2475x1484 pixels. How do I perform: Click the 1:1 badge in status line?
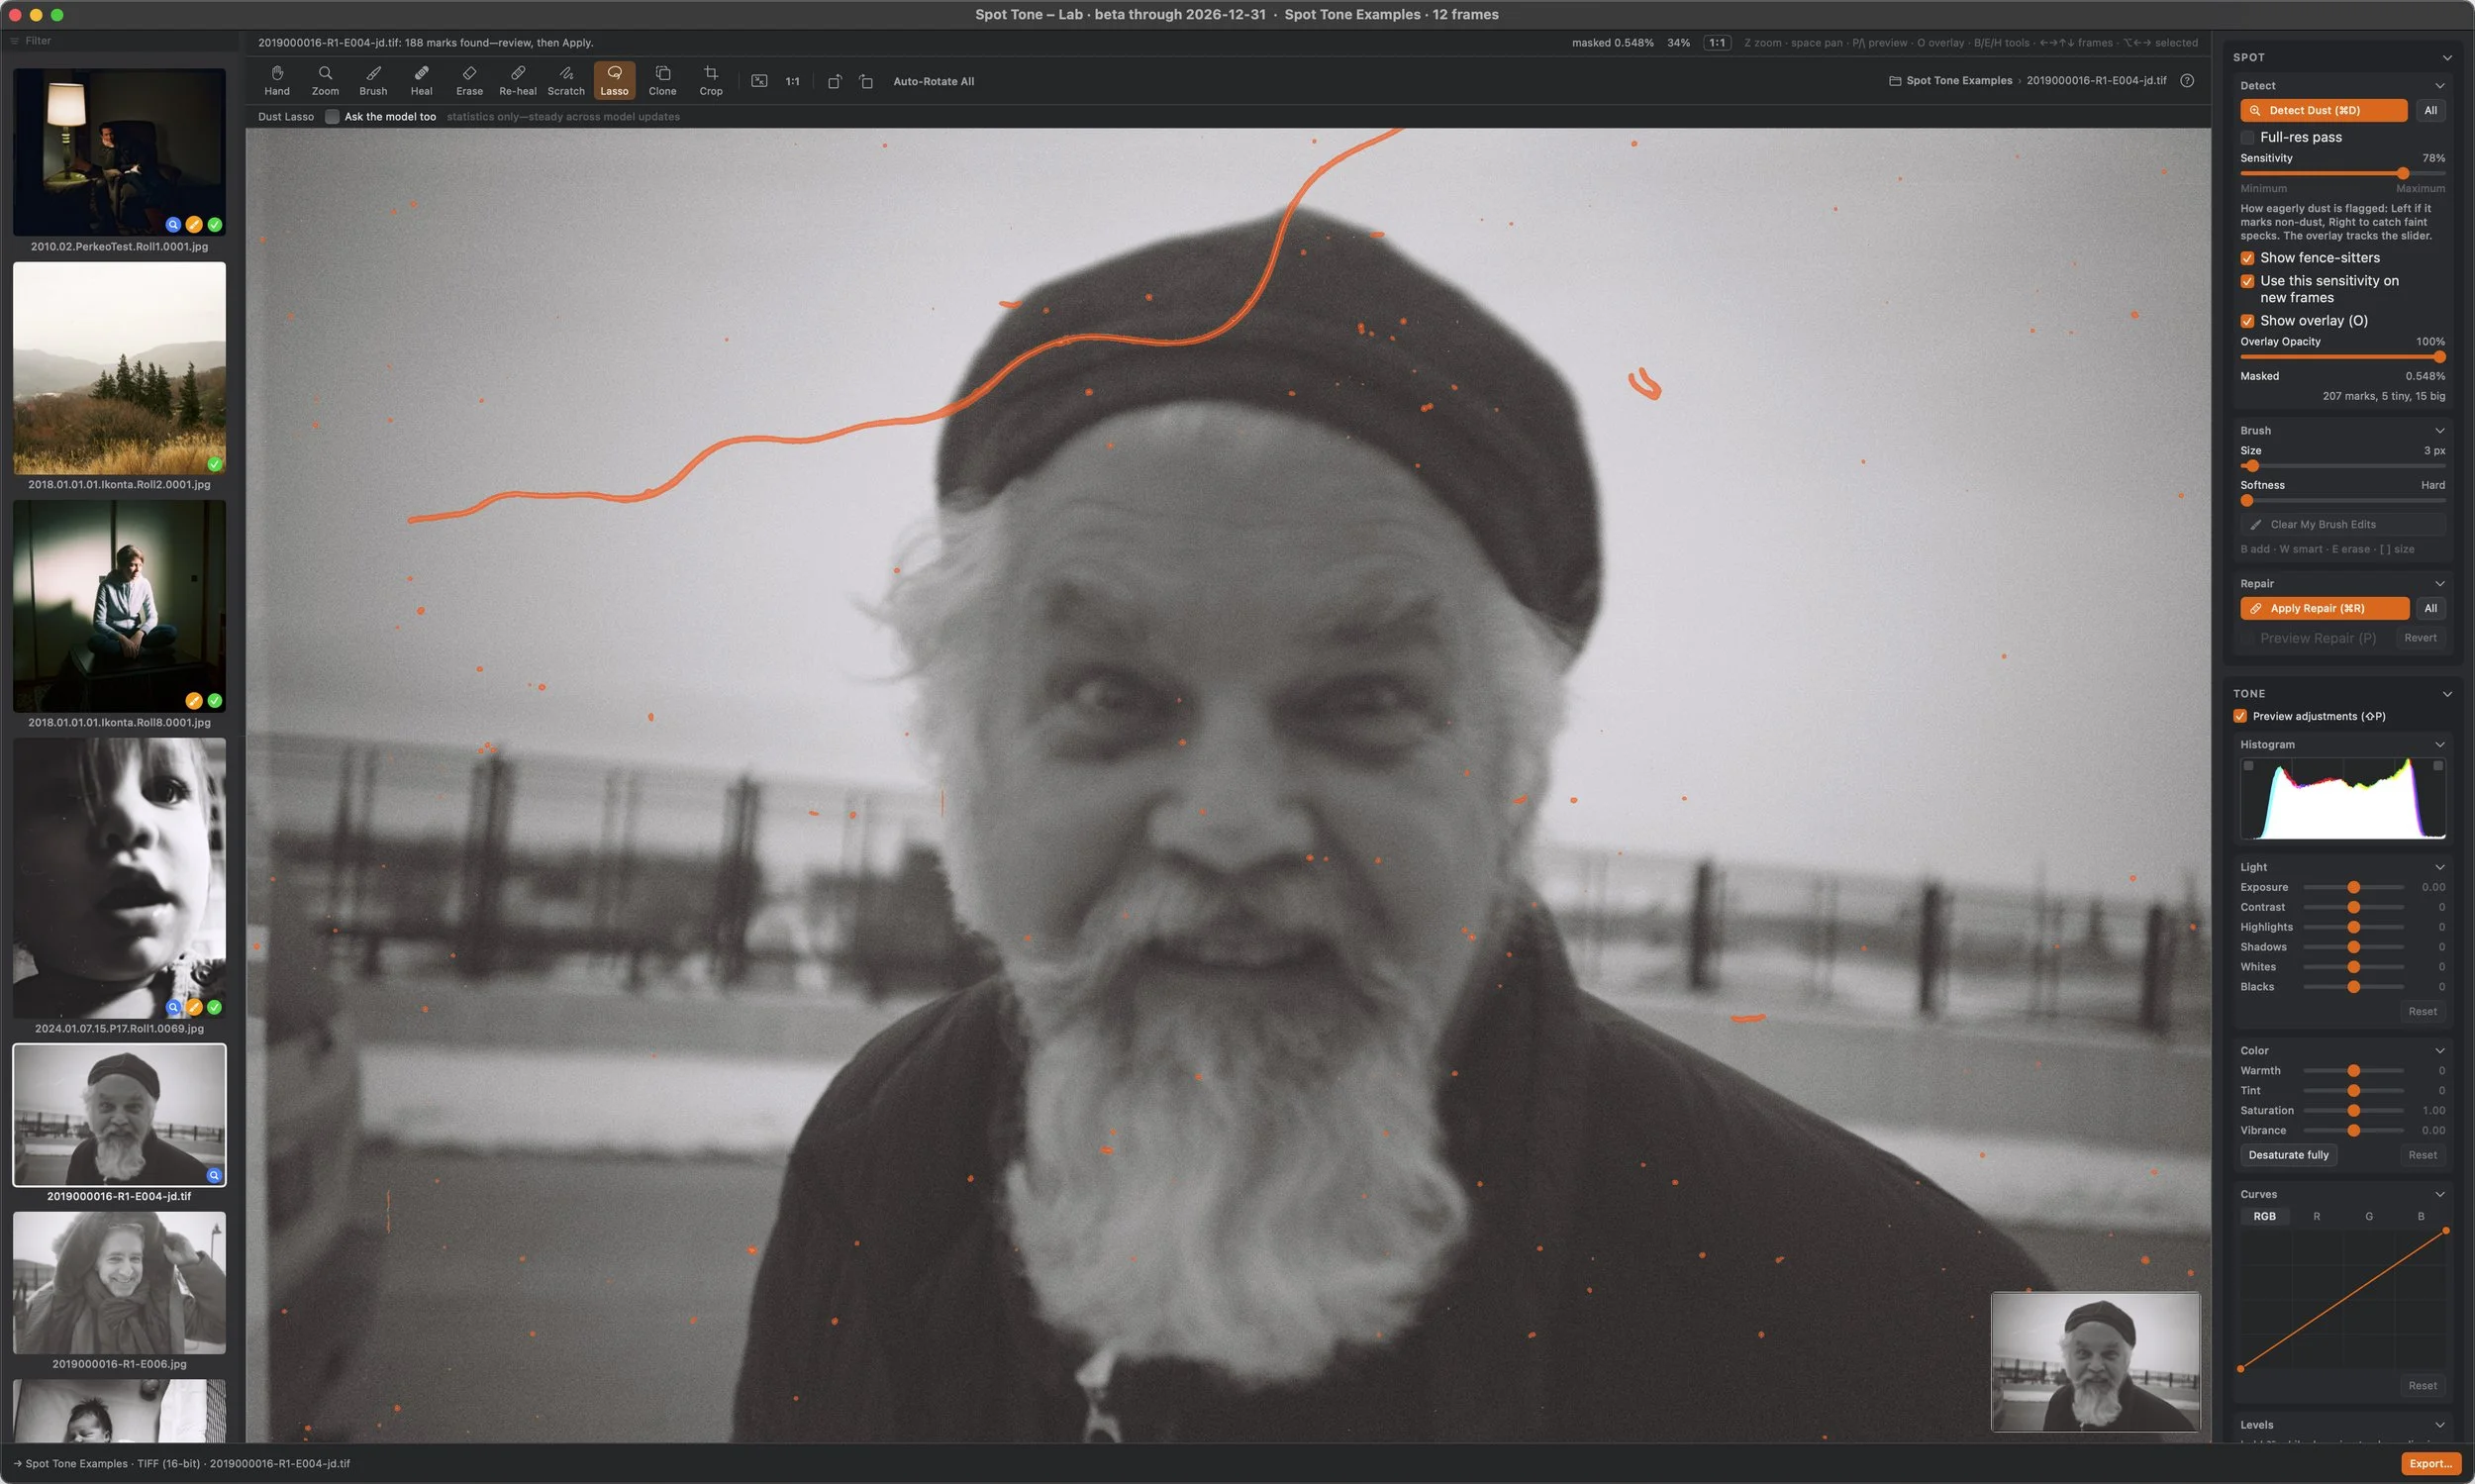pyautogui.click(x=1716, y=43)
